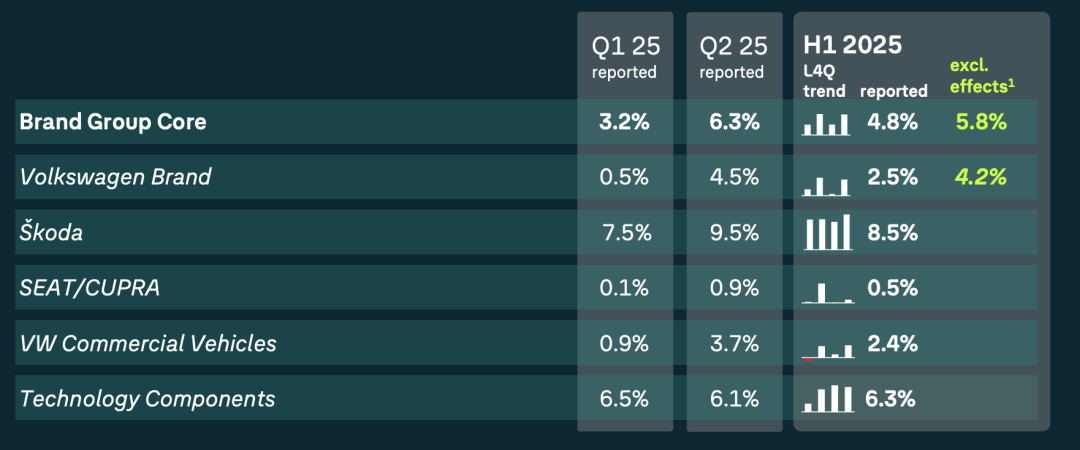Click the H1 2025 heading
This screenshot has height=450, width=1080.
click(x=853, y=45)
